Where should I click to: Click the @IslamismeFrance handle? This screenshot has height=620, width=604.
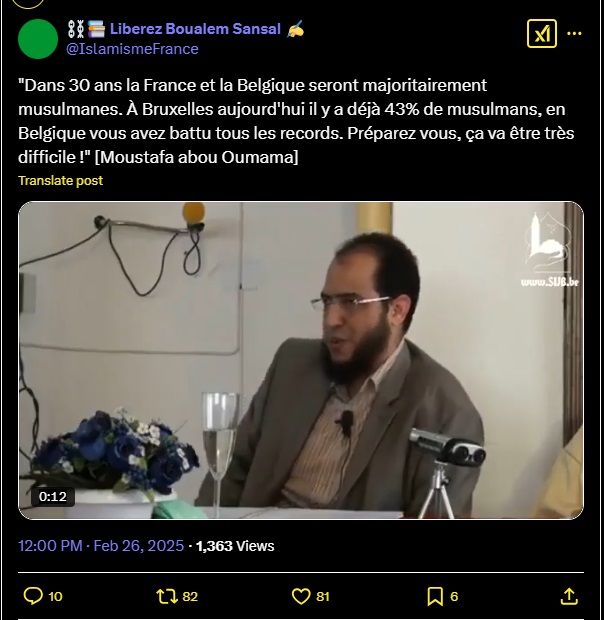[132, 49]
